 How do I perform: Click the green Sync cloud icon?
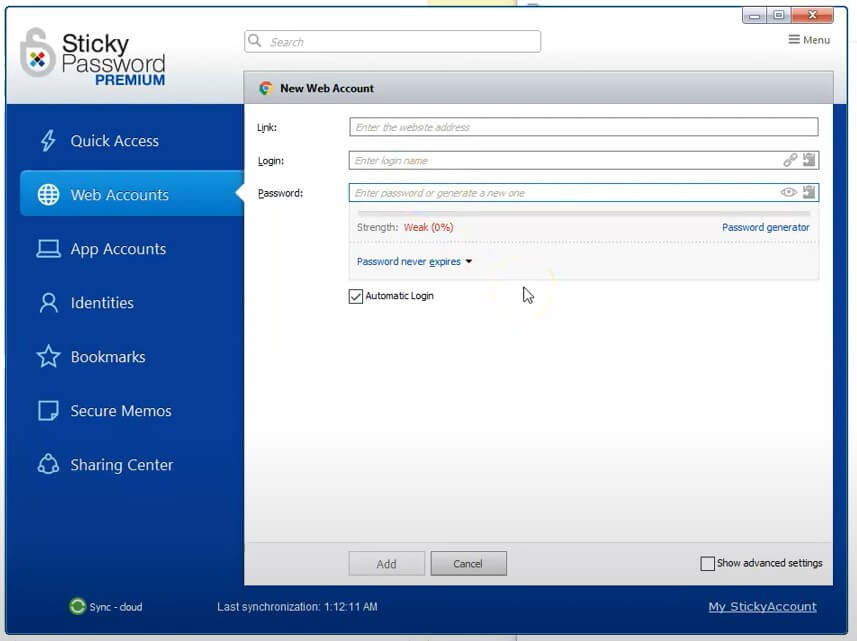tap(77, 606)
